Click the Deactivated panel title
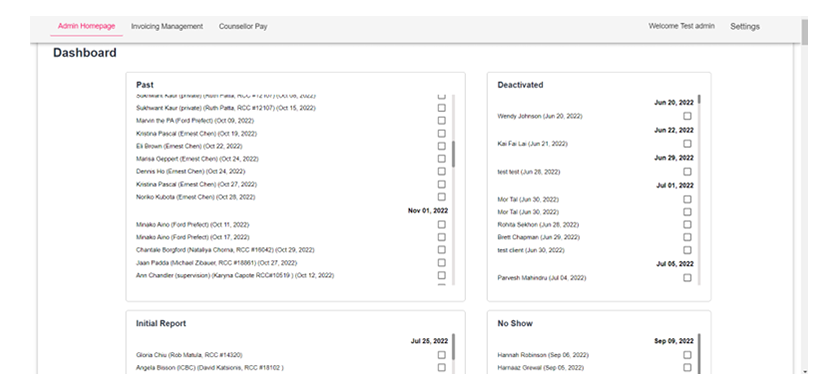The width and height of the screenshot is (834, 390). click(x=520, y=85)
